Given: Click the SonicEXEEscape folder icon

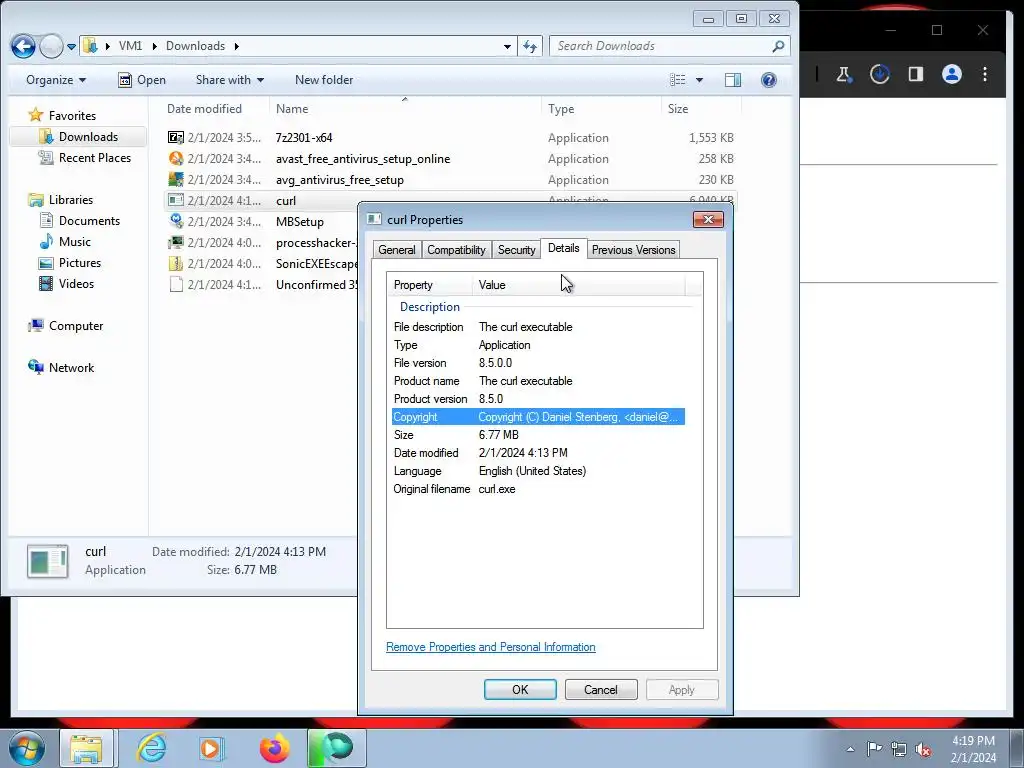Looking at the screenshot, I should click(x=176, y=263).
